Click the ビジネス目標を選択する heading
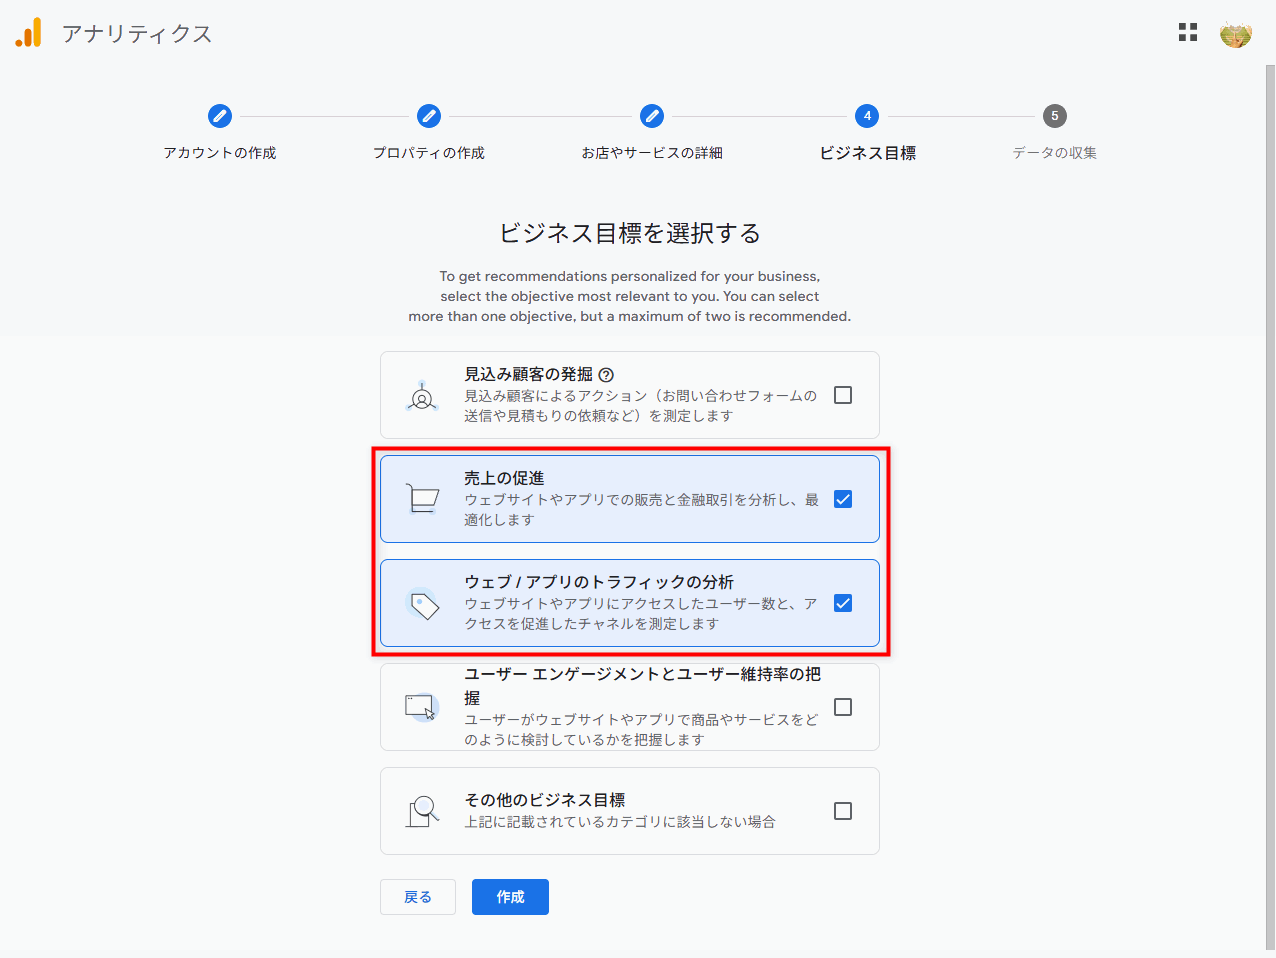Screen dimensions: 1276x958 (630, 233)
